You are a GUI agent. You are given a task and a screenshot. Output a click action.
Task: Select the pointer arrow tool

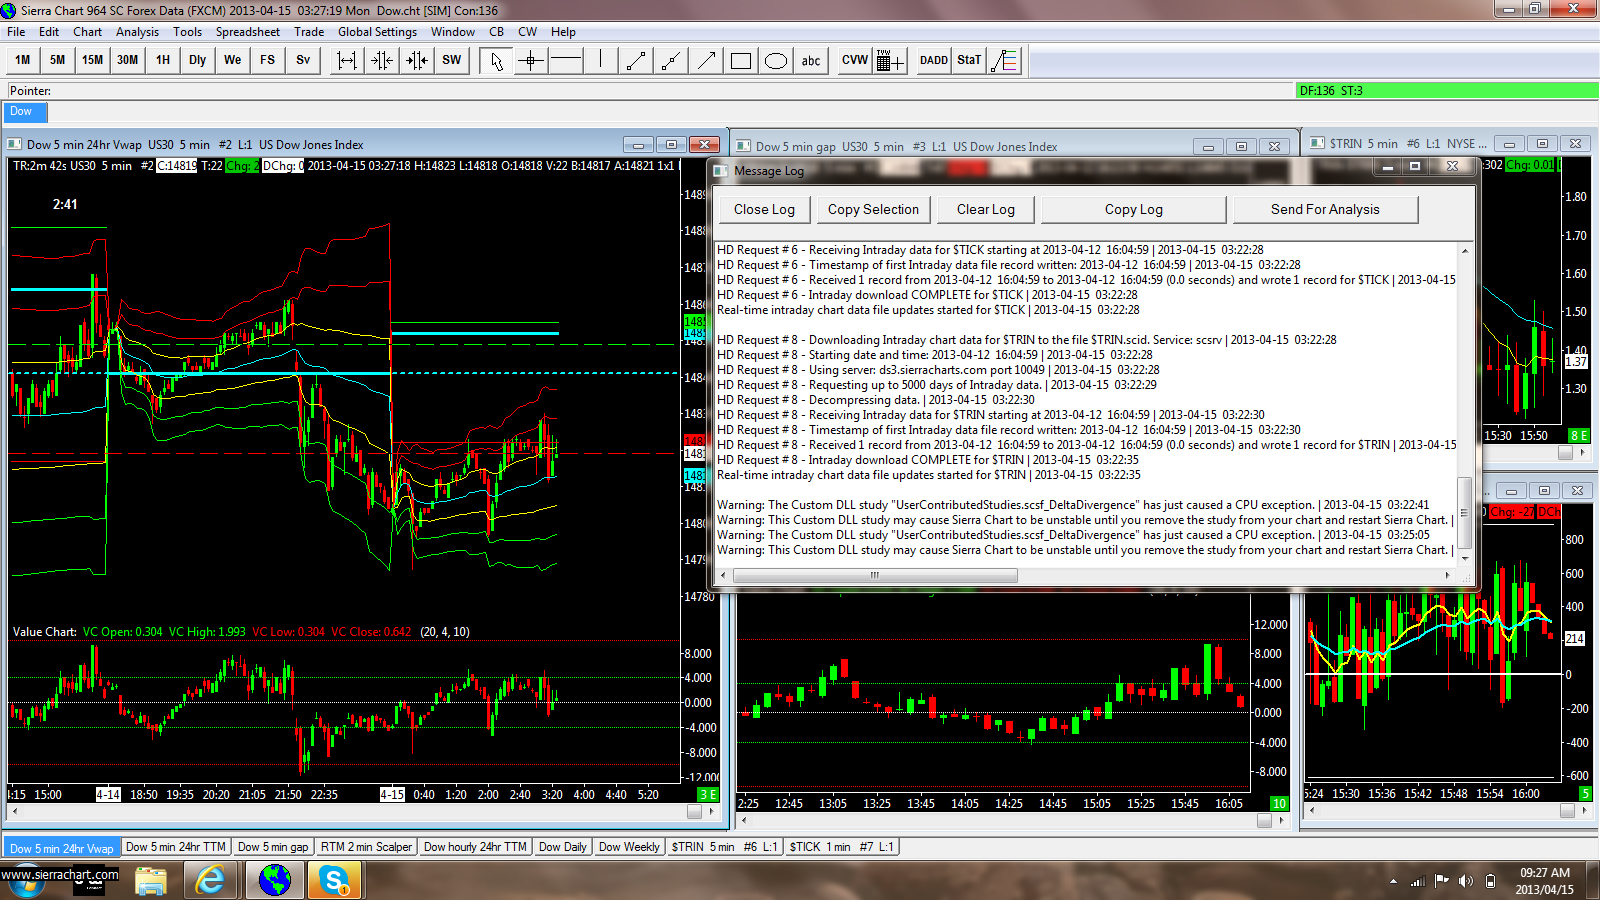(496, 61)
